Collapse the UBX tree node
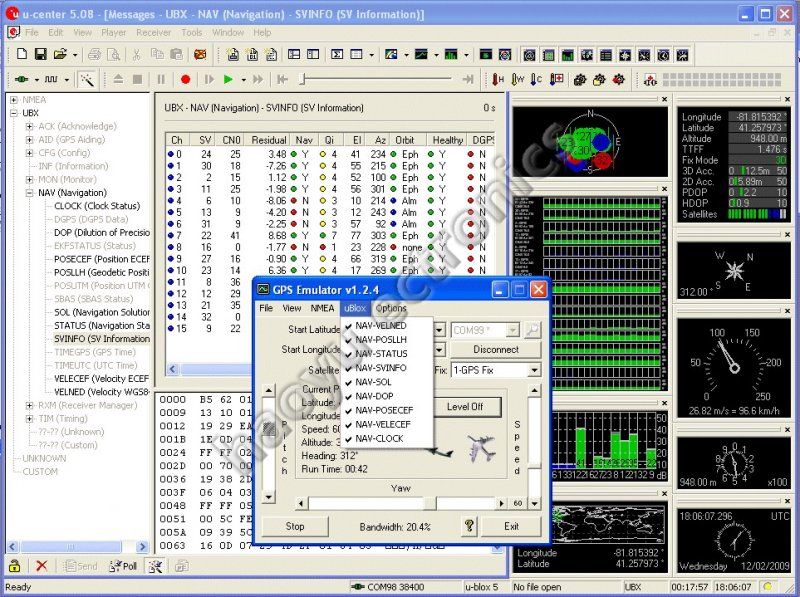 [14, 113]
